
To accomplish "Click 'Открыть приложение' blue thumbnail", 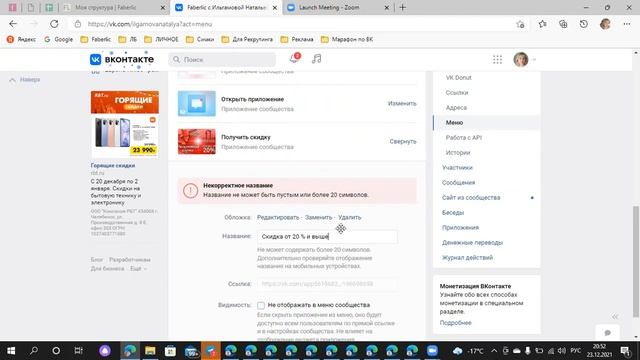I will [197, 104].
